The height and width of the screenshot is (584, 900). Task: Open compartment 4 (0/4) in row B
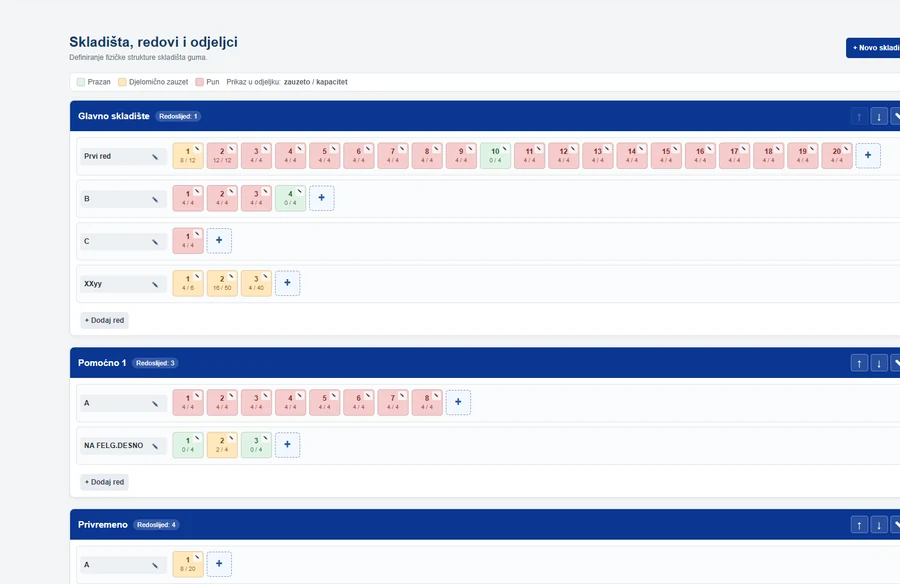(x=290, y=198)
